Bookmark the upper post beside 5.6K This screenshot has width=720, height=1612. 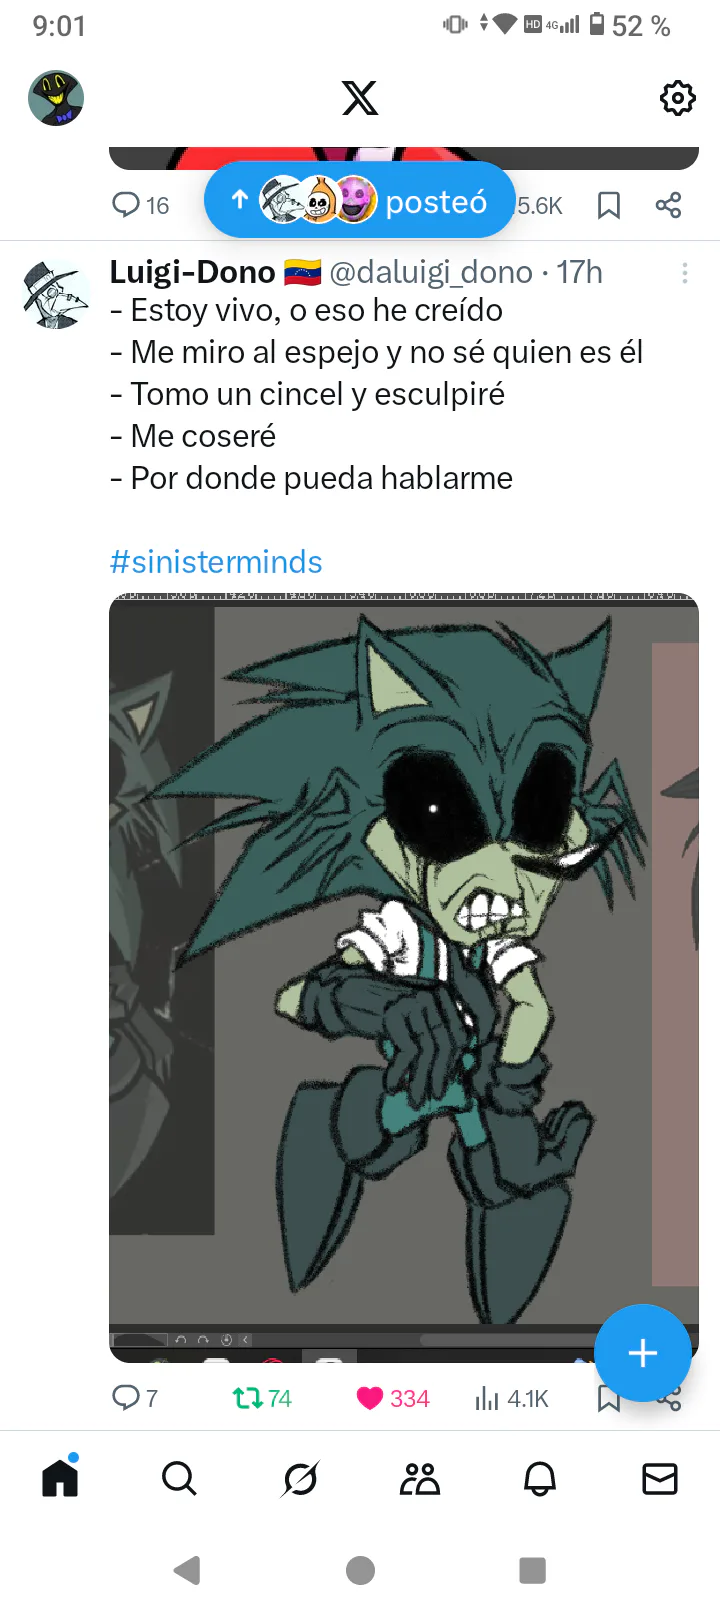608,205
